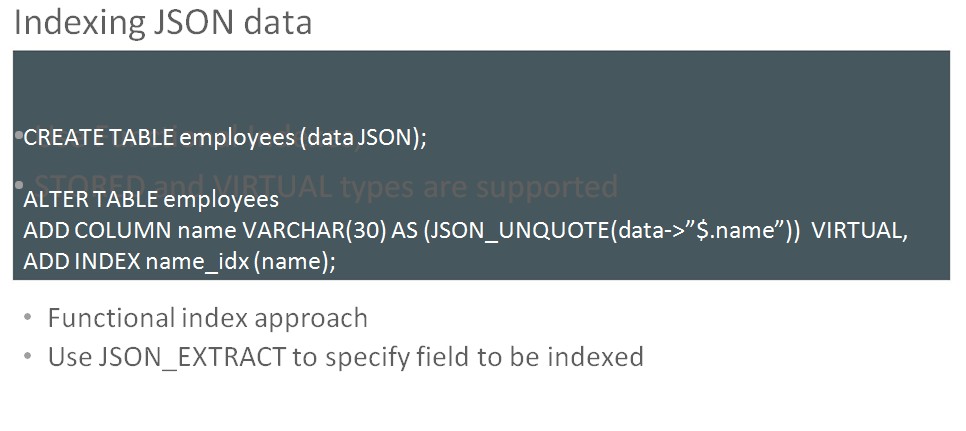Click the ADD COLUMN name code line
The width and height of the screenshot is (966, 431).
click(465, 231)
